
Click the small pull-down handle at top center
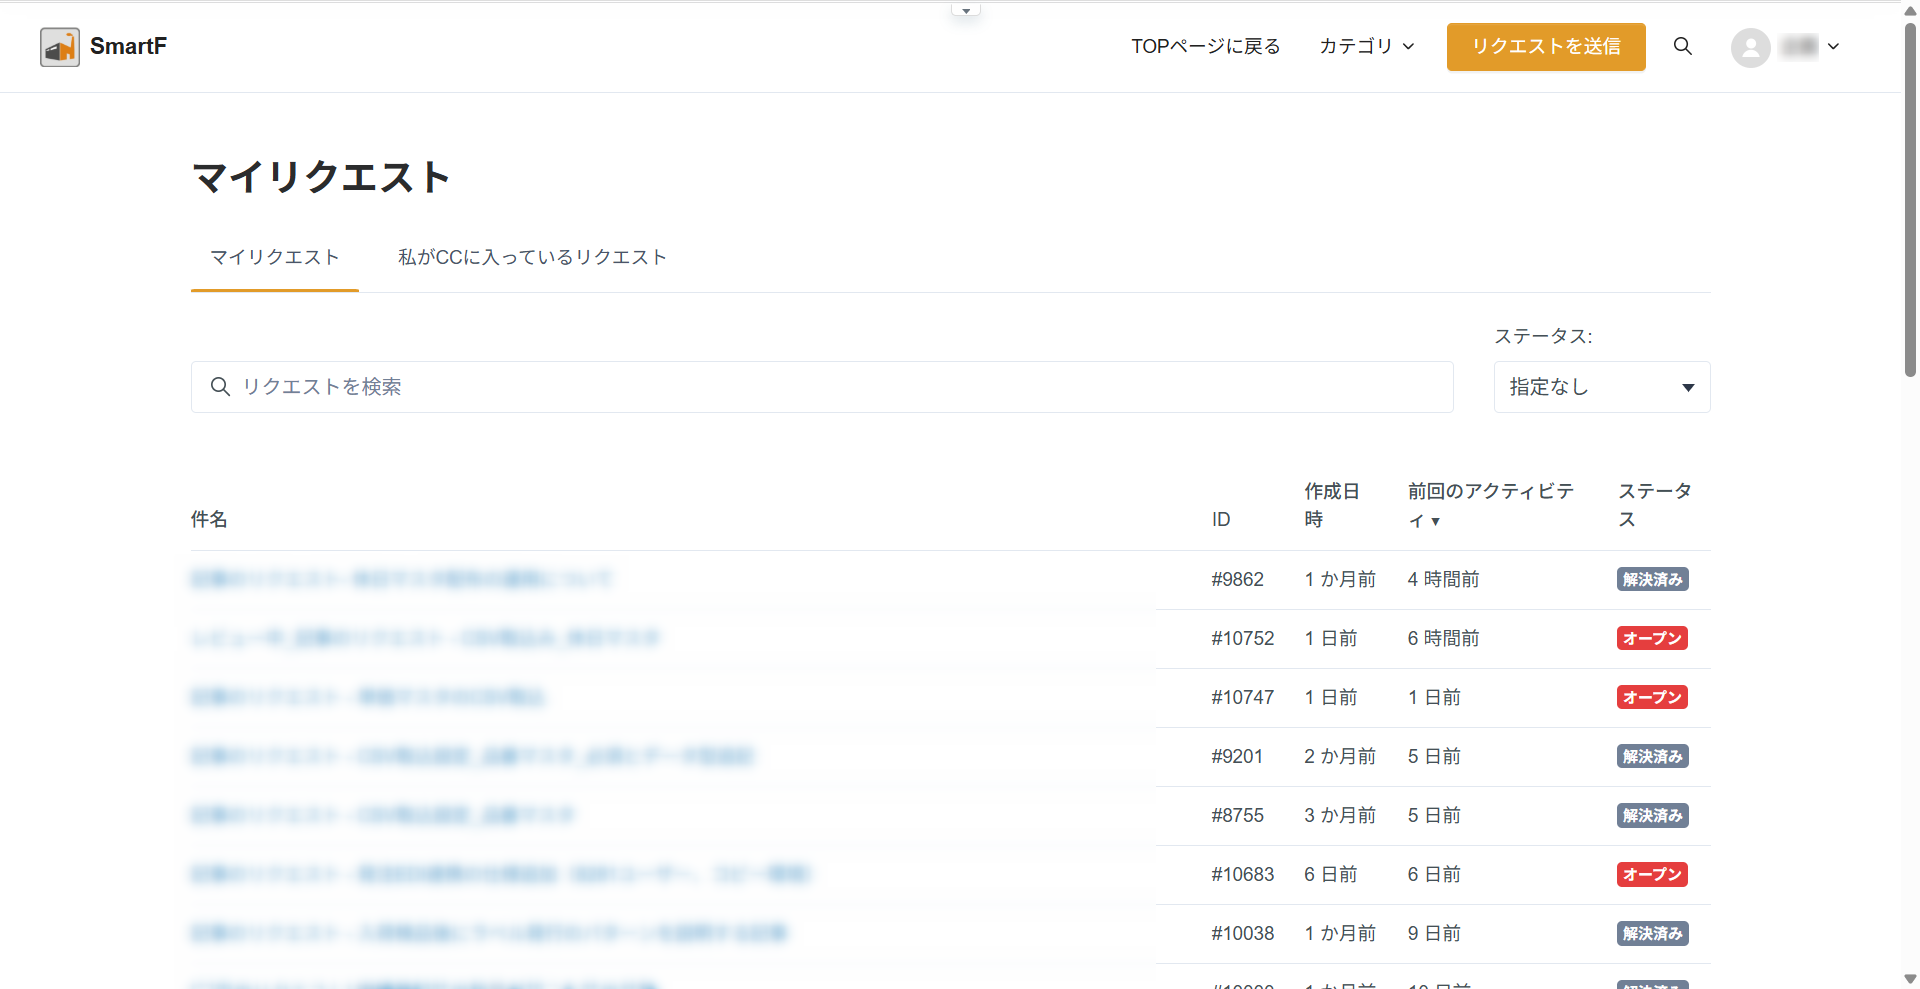click(x=966, y=11)
